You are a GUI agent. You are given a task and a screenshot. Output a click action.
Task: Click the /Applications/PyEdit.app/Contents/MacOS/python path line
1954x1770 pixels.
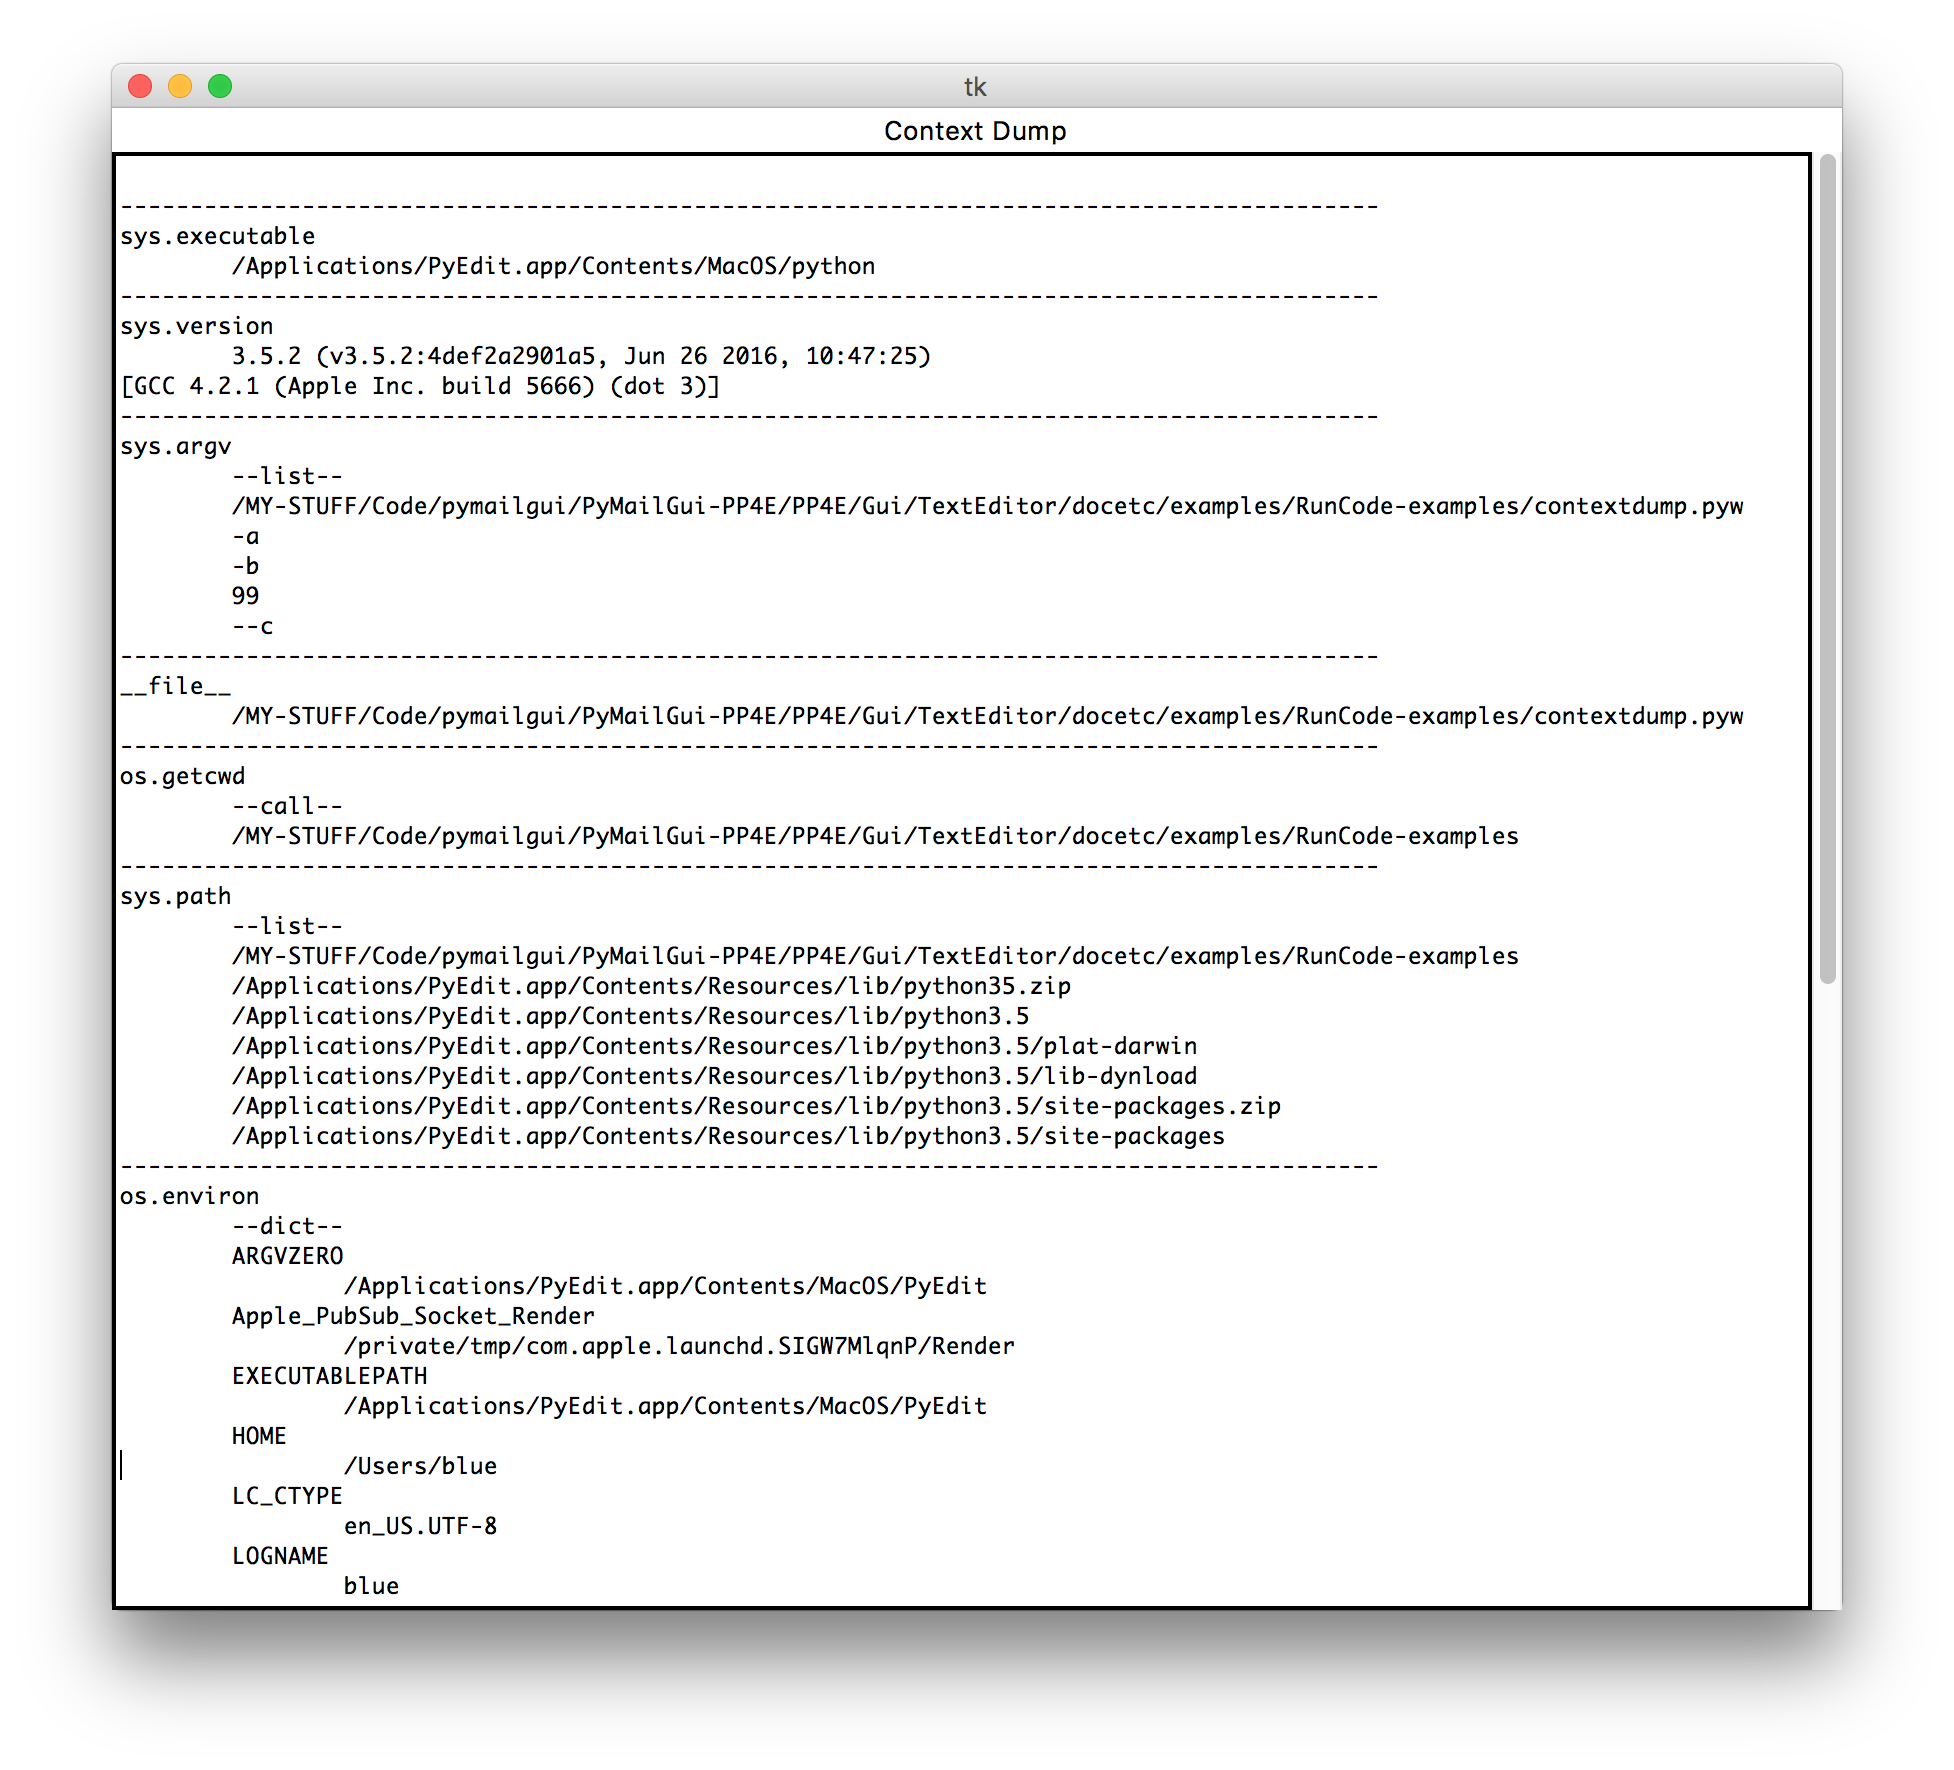(x=553, y=265)
